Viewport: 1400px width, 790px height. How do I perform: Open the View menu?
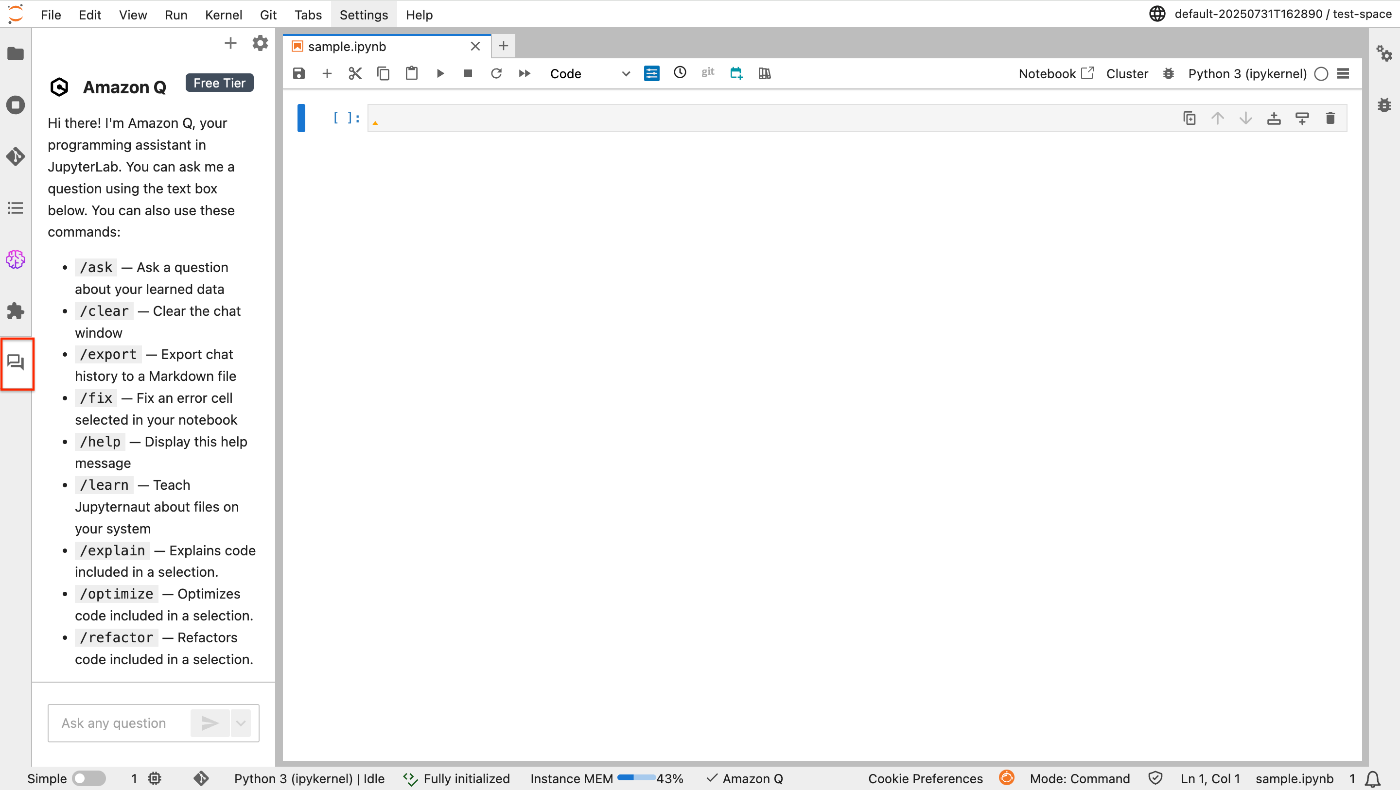tap(133, 15)
